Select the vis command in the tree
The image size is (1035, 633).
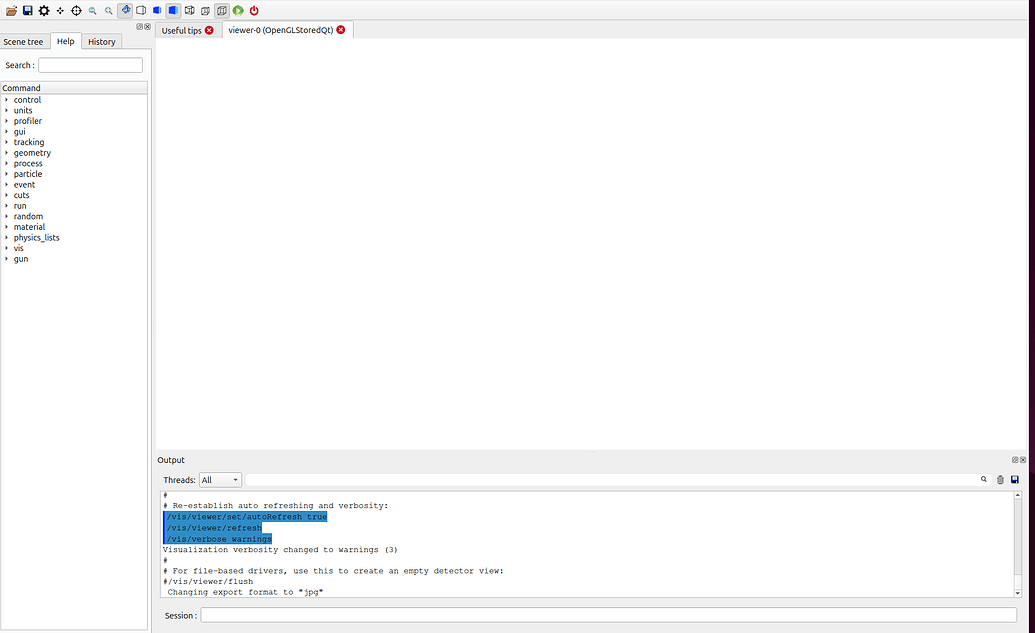coord(18,248)
